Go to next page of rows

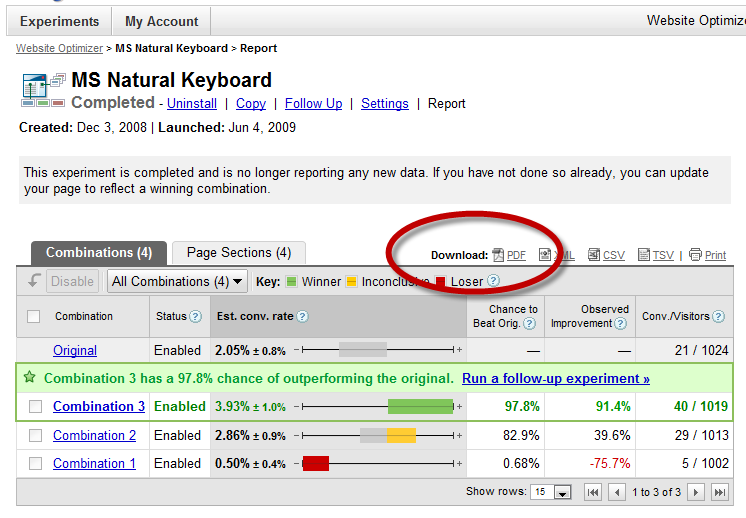(x=696, y=492)
